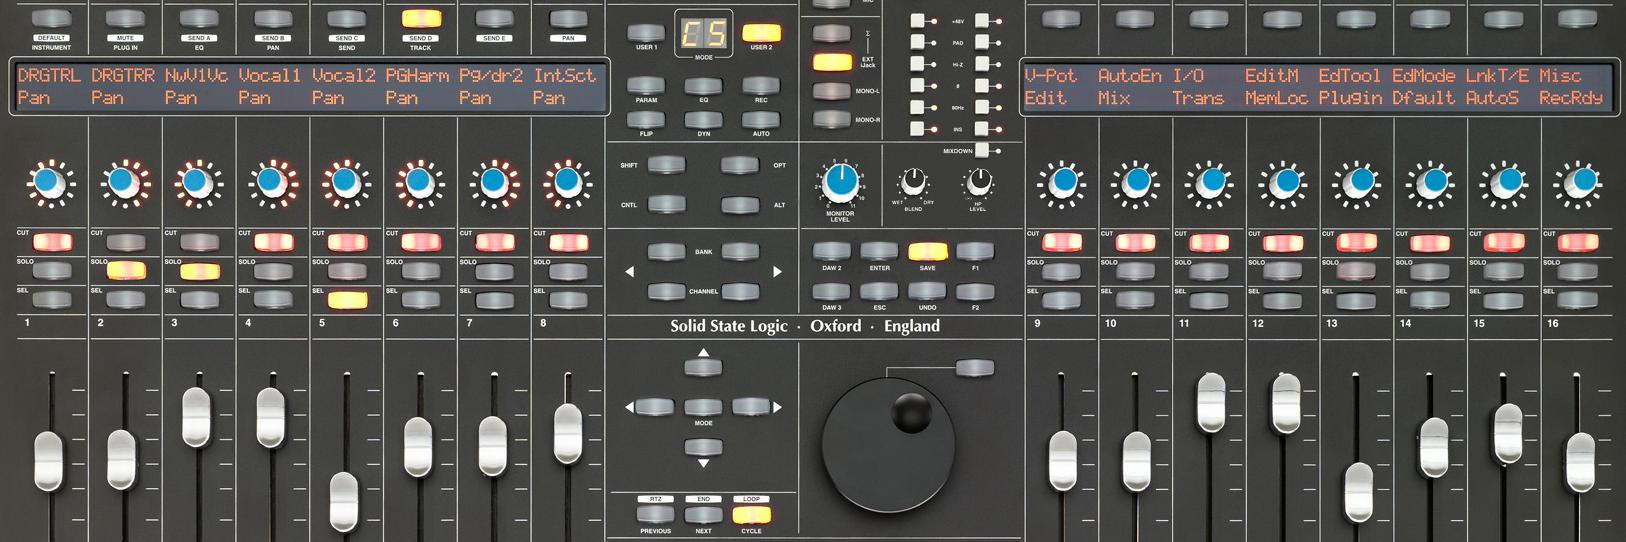Activate the FLIP button

(646, 120)
